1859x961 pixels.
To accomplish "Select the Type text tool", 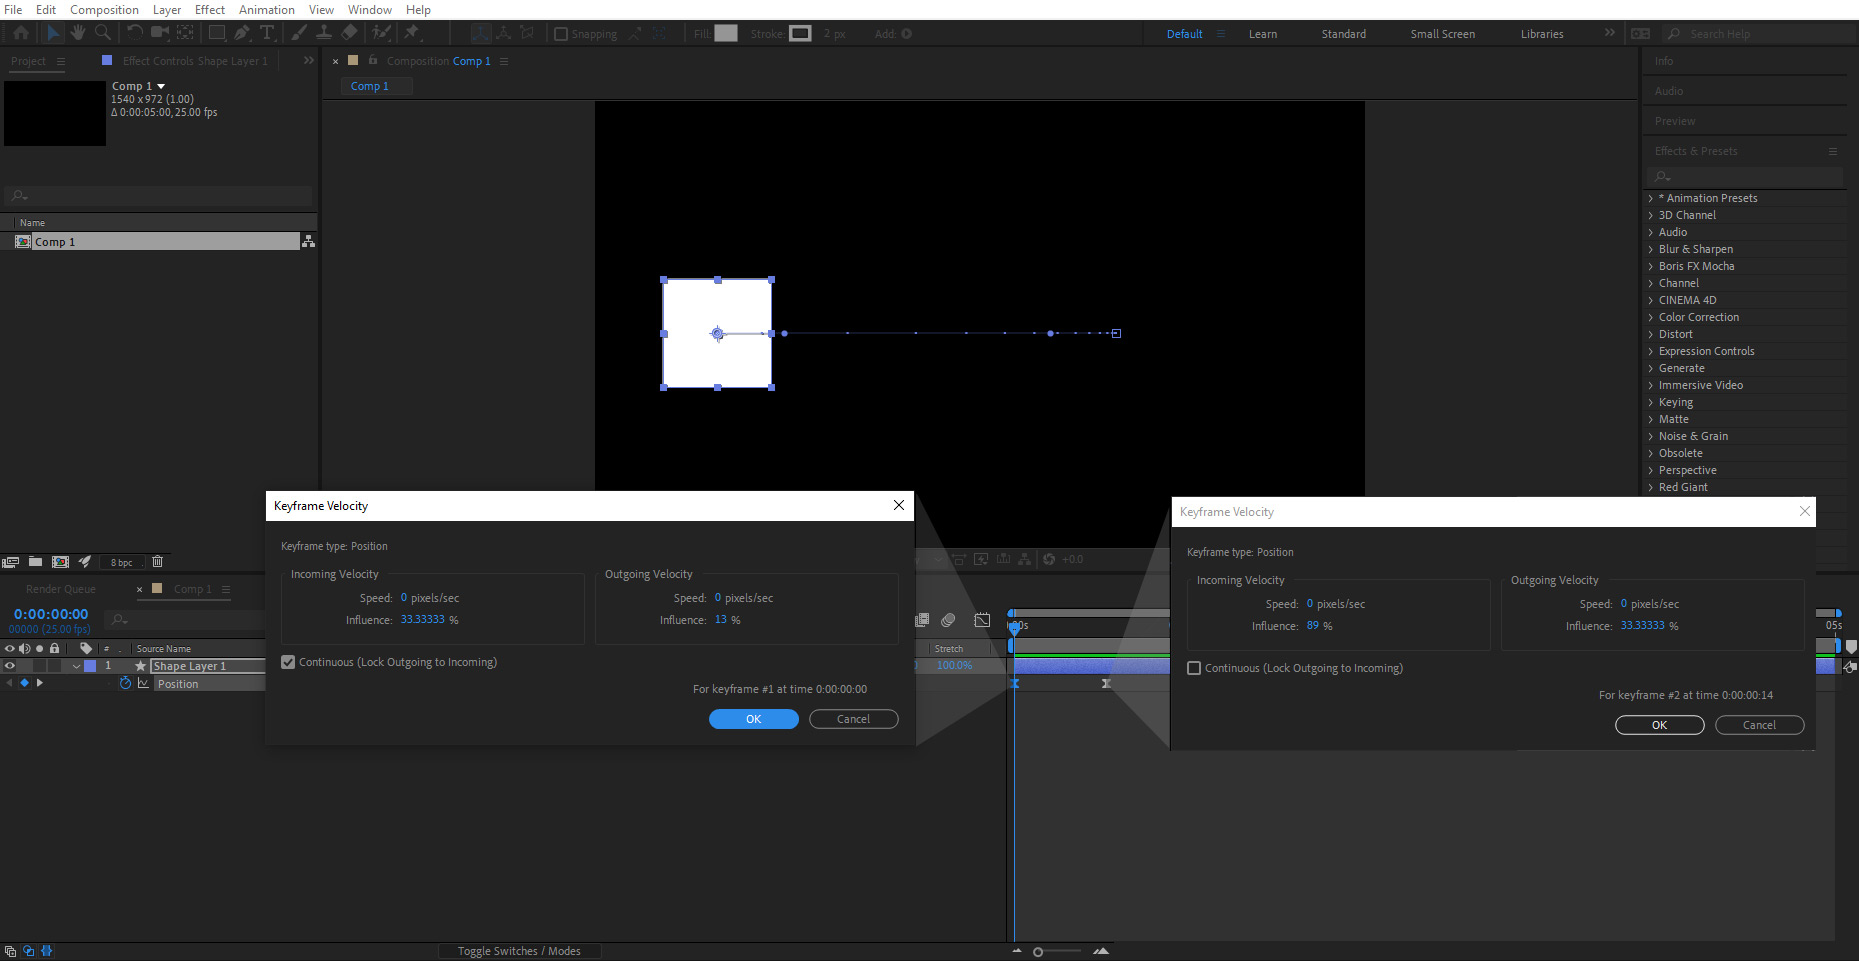I will click(x=267, y=33).
